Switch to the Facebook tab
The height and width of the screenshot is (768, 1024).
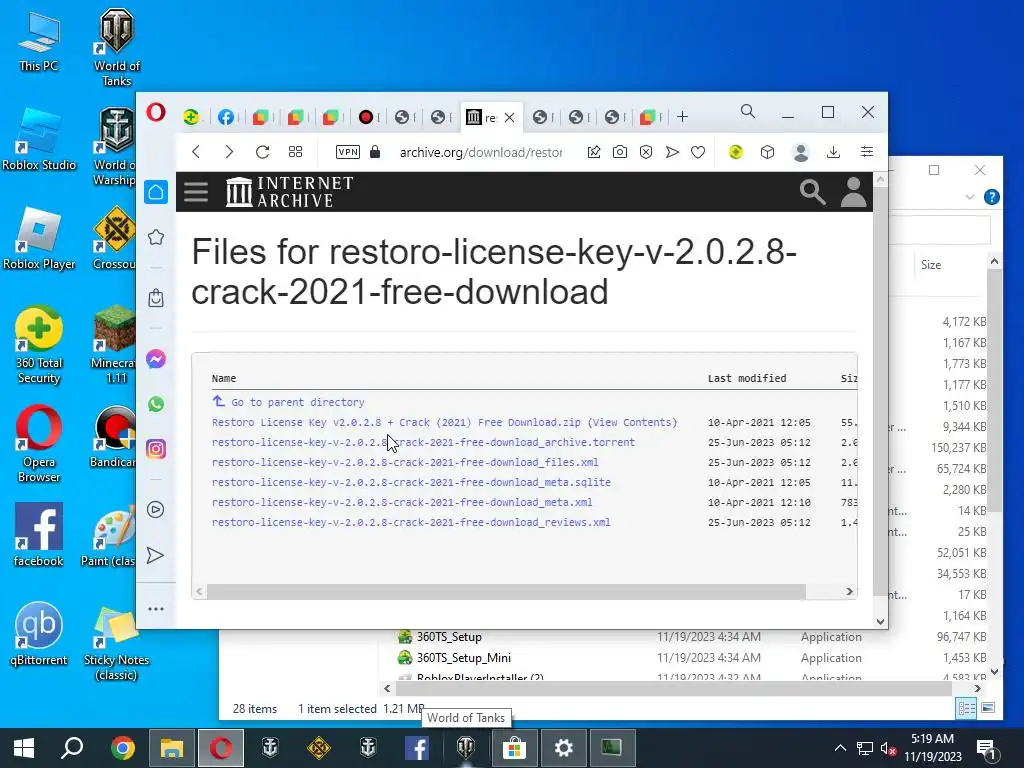point(226,117)
